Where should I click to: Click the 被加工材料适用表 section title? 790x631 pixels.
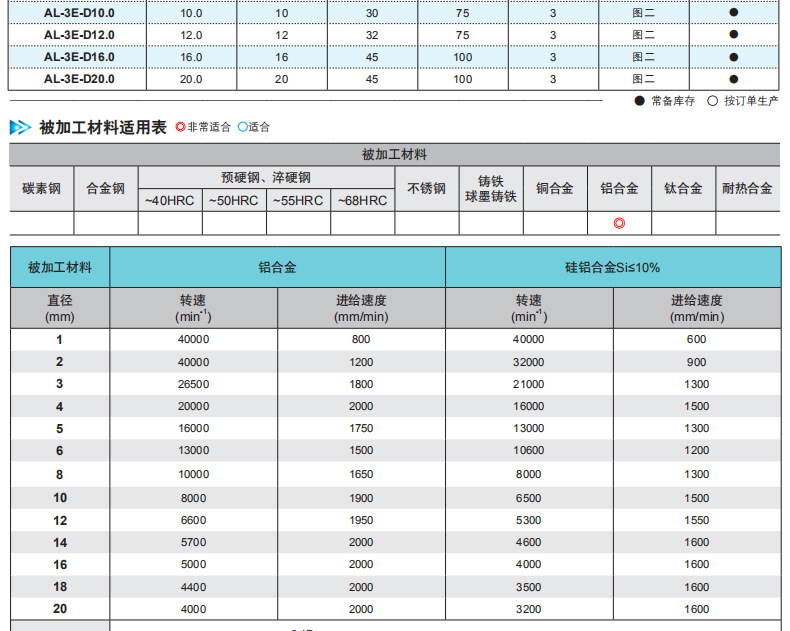pos(103,127)
